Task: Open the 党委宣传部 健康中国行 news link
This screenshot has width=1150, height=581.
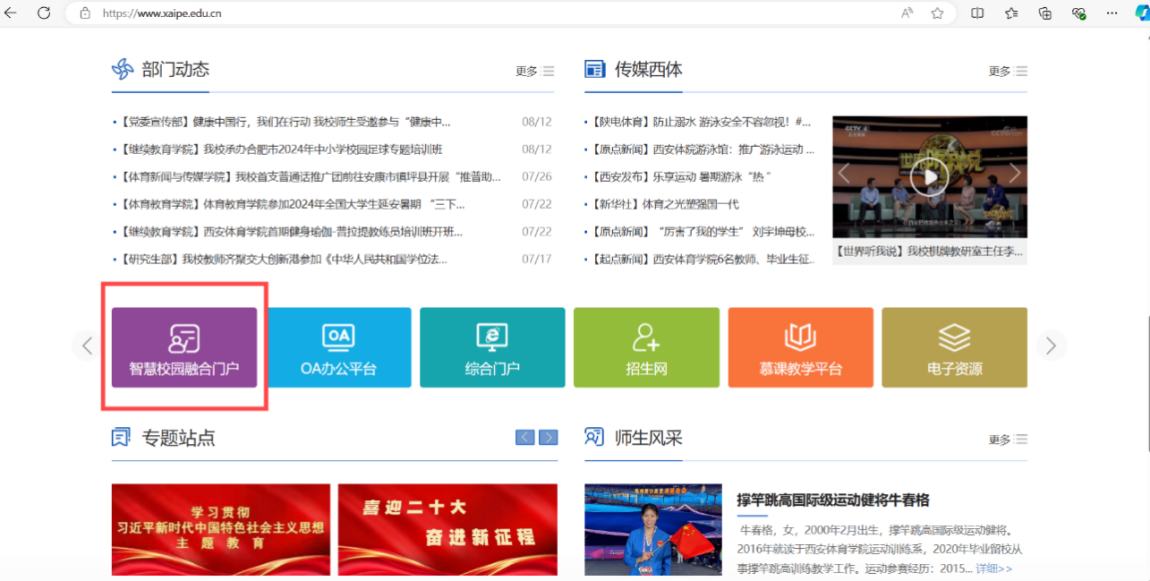Action: coord(285,122)
